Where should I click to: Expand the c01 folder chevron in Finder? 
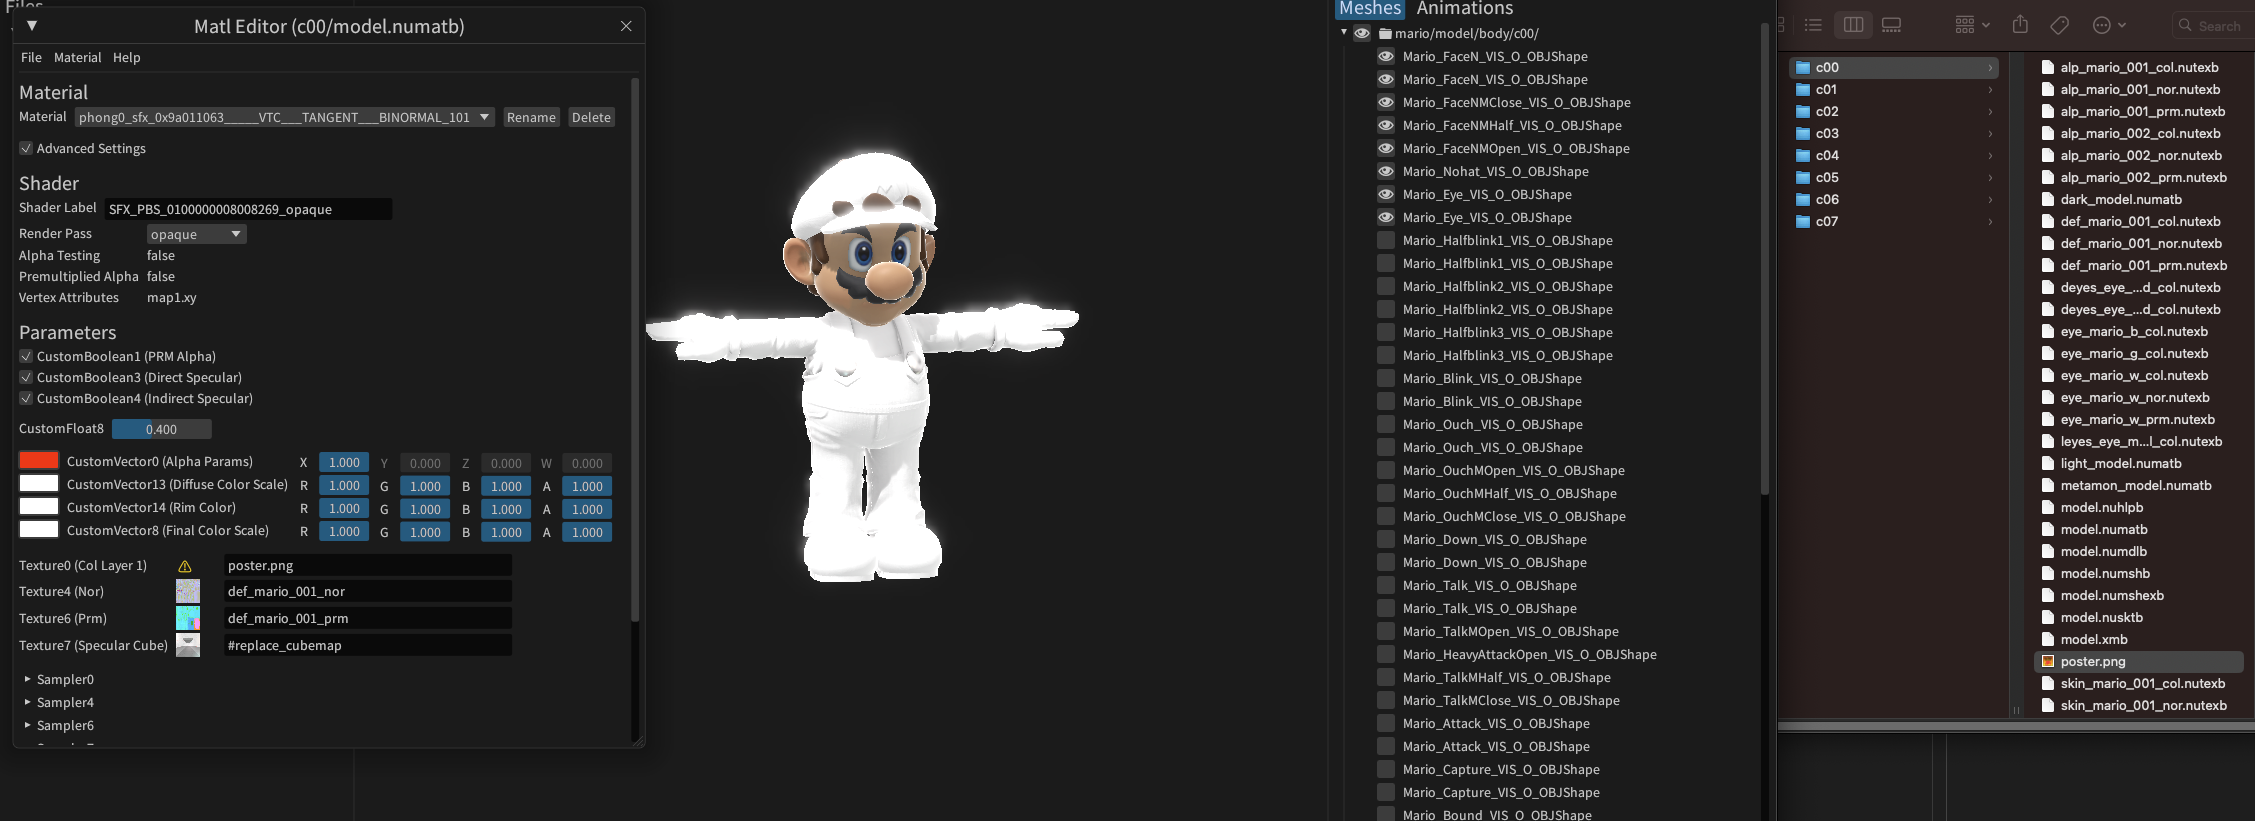pos(1990,90)
